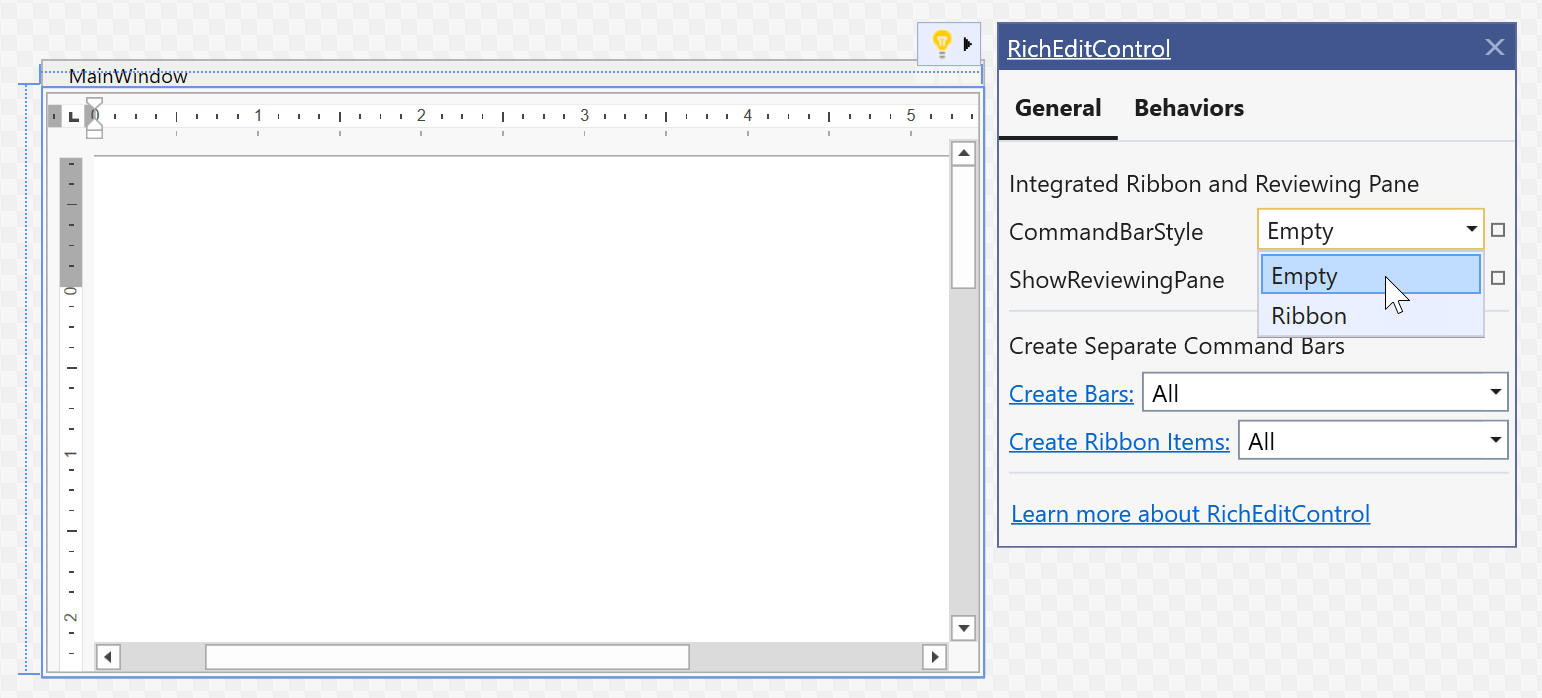Image resolution: width=1542 pixels, height=698 pixels.
Task: Click the Create Bars link
Action: (1071, 394)
